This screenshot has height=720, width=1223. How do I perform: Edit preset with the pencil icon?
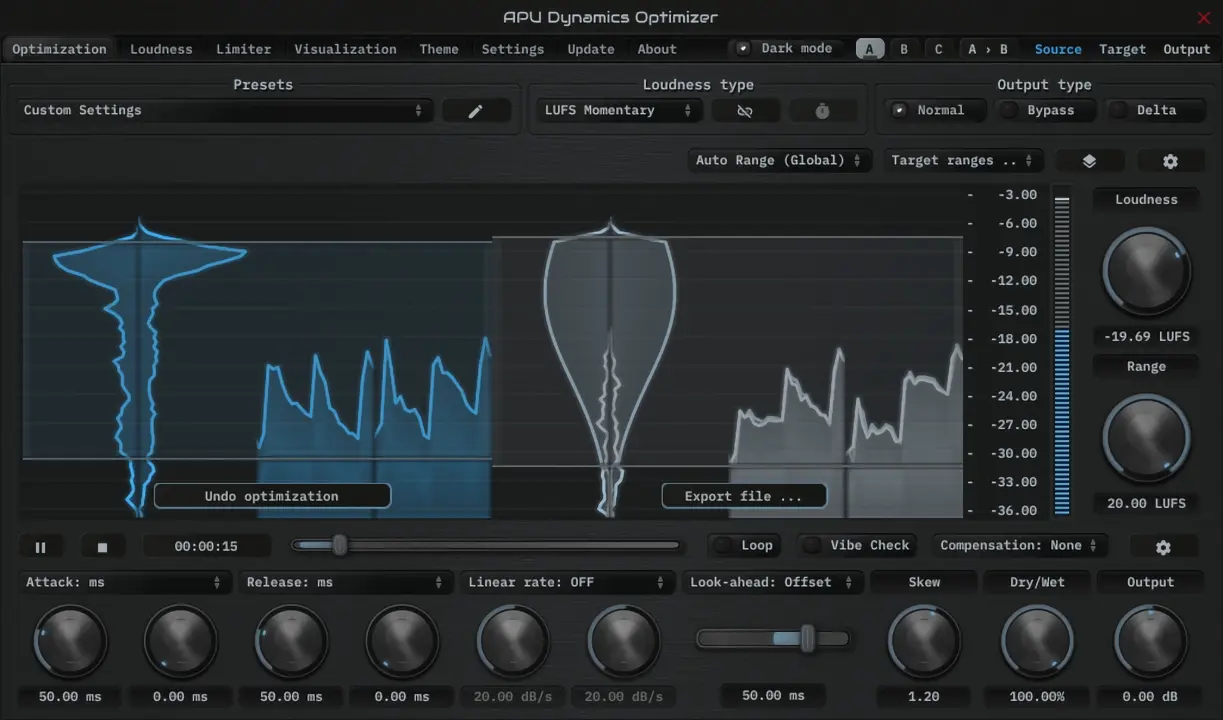tap(476, 111)
